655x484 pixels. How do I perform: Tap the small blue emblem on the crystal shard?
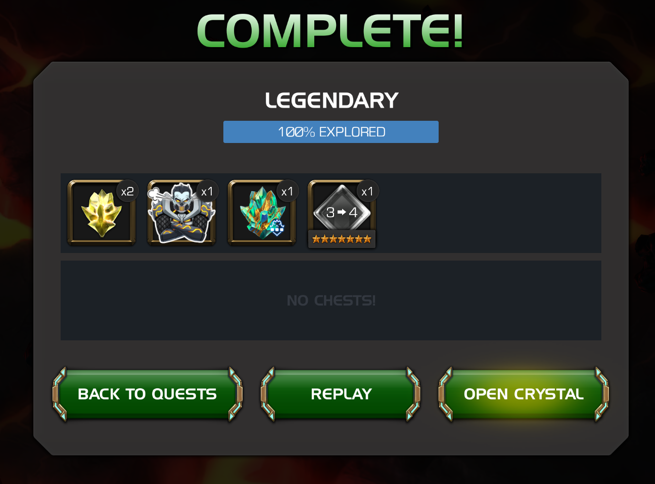[277, 228]
